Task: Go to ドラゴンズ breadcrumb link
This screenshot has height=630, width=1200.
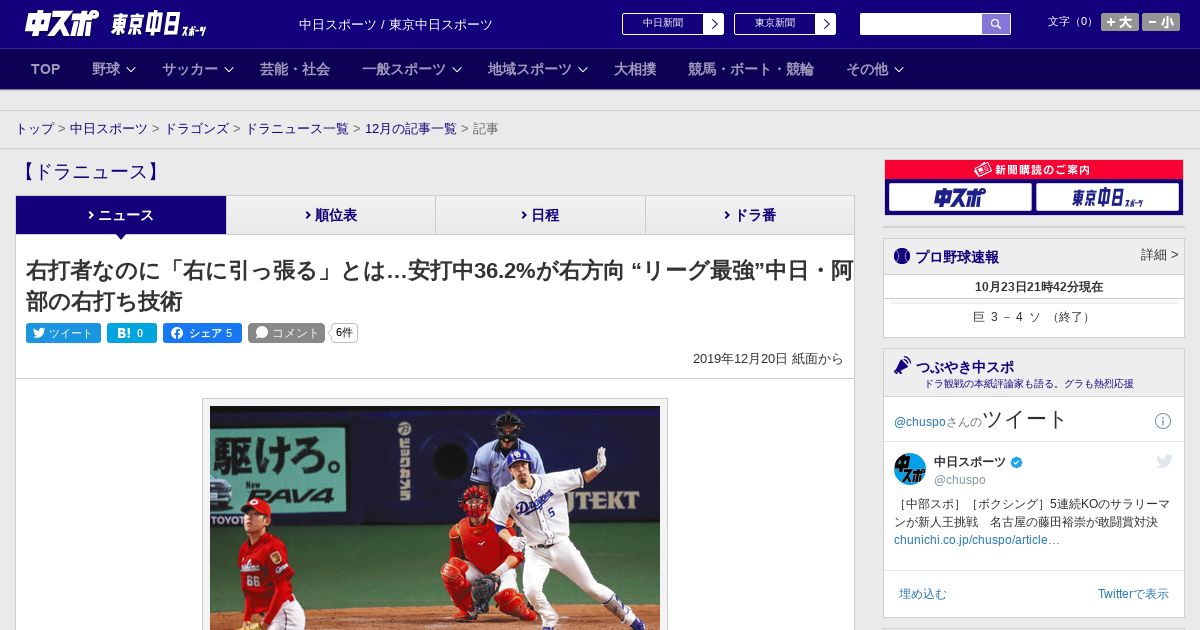Action: 197,129
